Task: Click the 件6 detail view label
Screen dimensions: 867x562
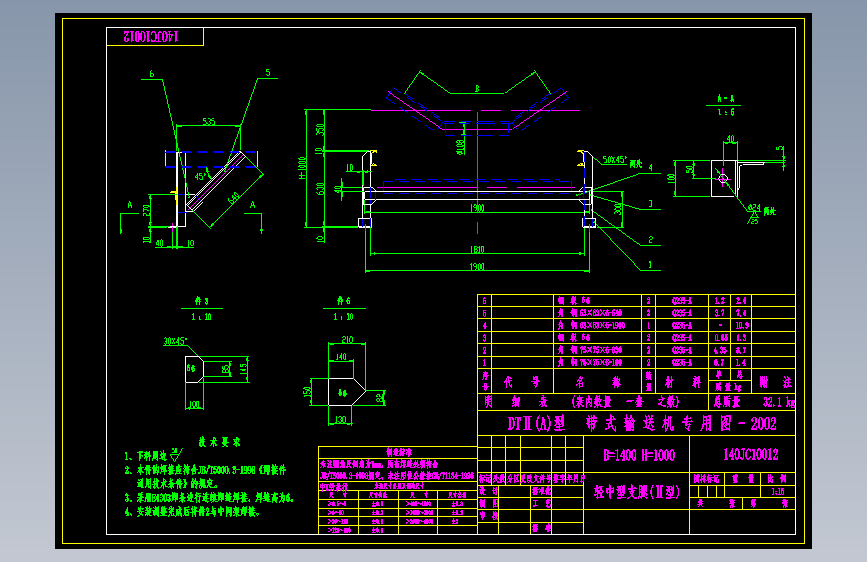Action: coord(343,301)
